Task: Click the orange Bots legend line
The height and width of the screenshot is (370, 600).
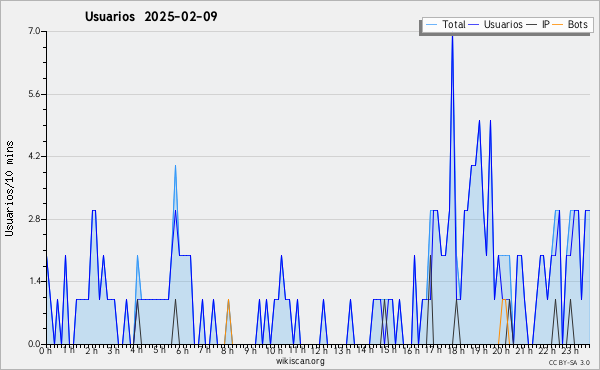Action: (558, 25)
